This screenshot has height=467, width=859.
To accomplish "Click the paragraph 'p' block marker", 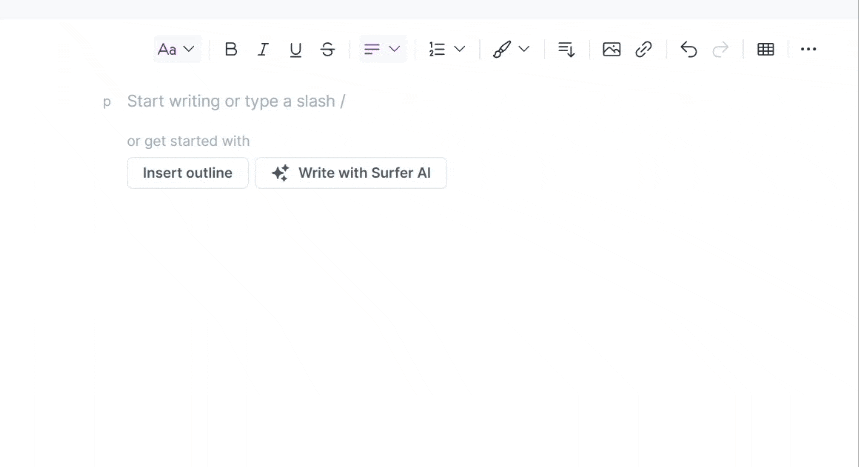I will pyautogui.click(x=107, y=102).
